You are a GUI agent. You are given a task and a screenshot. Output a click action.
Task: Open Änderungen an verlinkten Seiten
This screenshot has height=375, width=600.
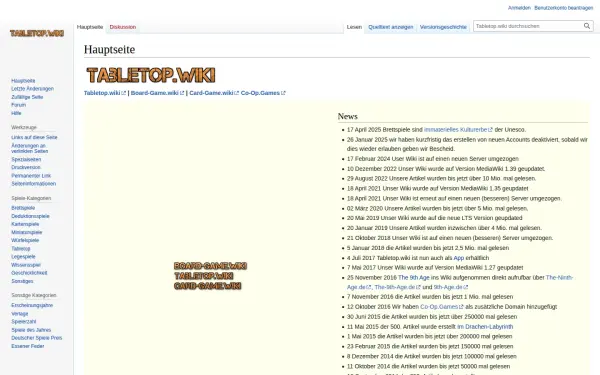click(x=29, y=148)
